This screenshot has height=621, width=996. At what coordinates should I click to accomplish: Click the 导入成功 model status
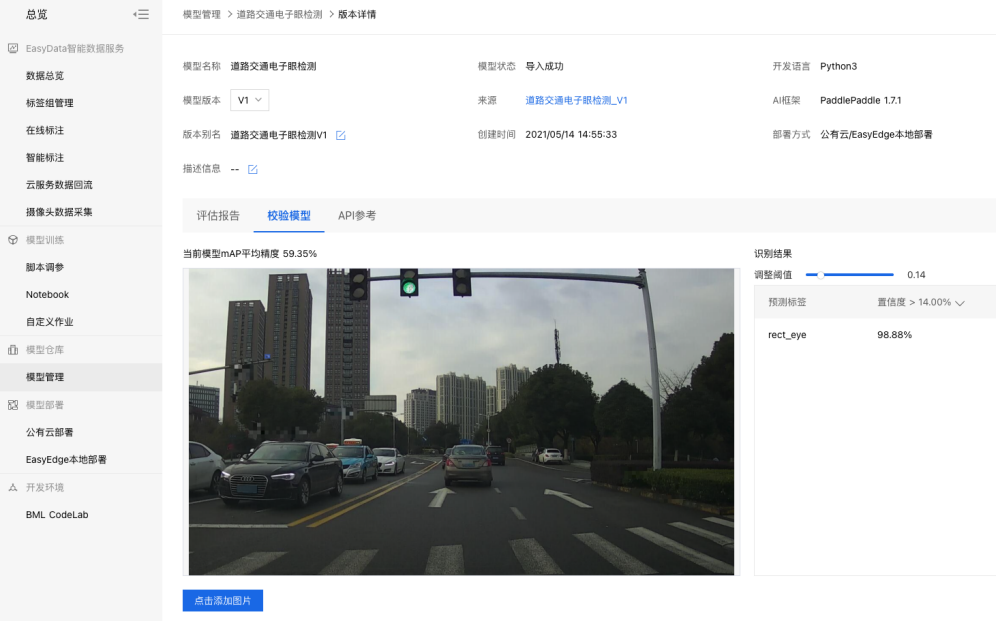click(x=544, y=66)
